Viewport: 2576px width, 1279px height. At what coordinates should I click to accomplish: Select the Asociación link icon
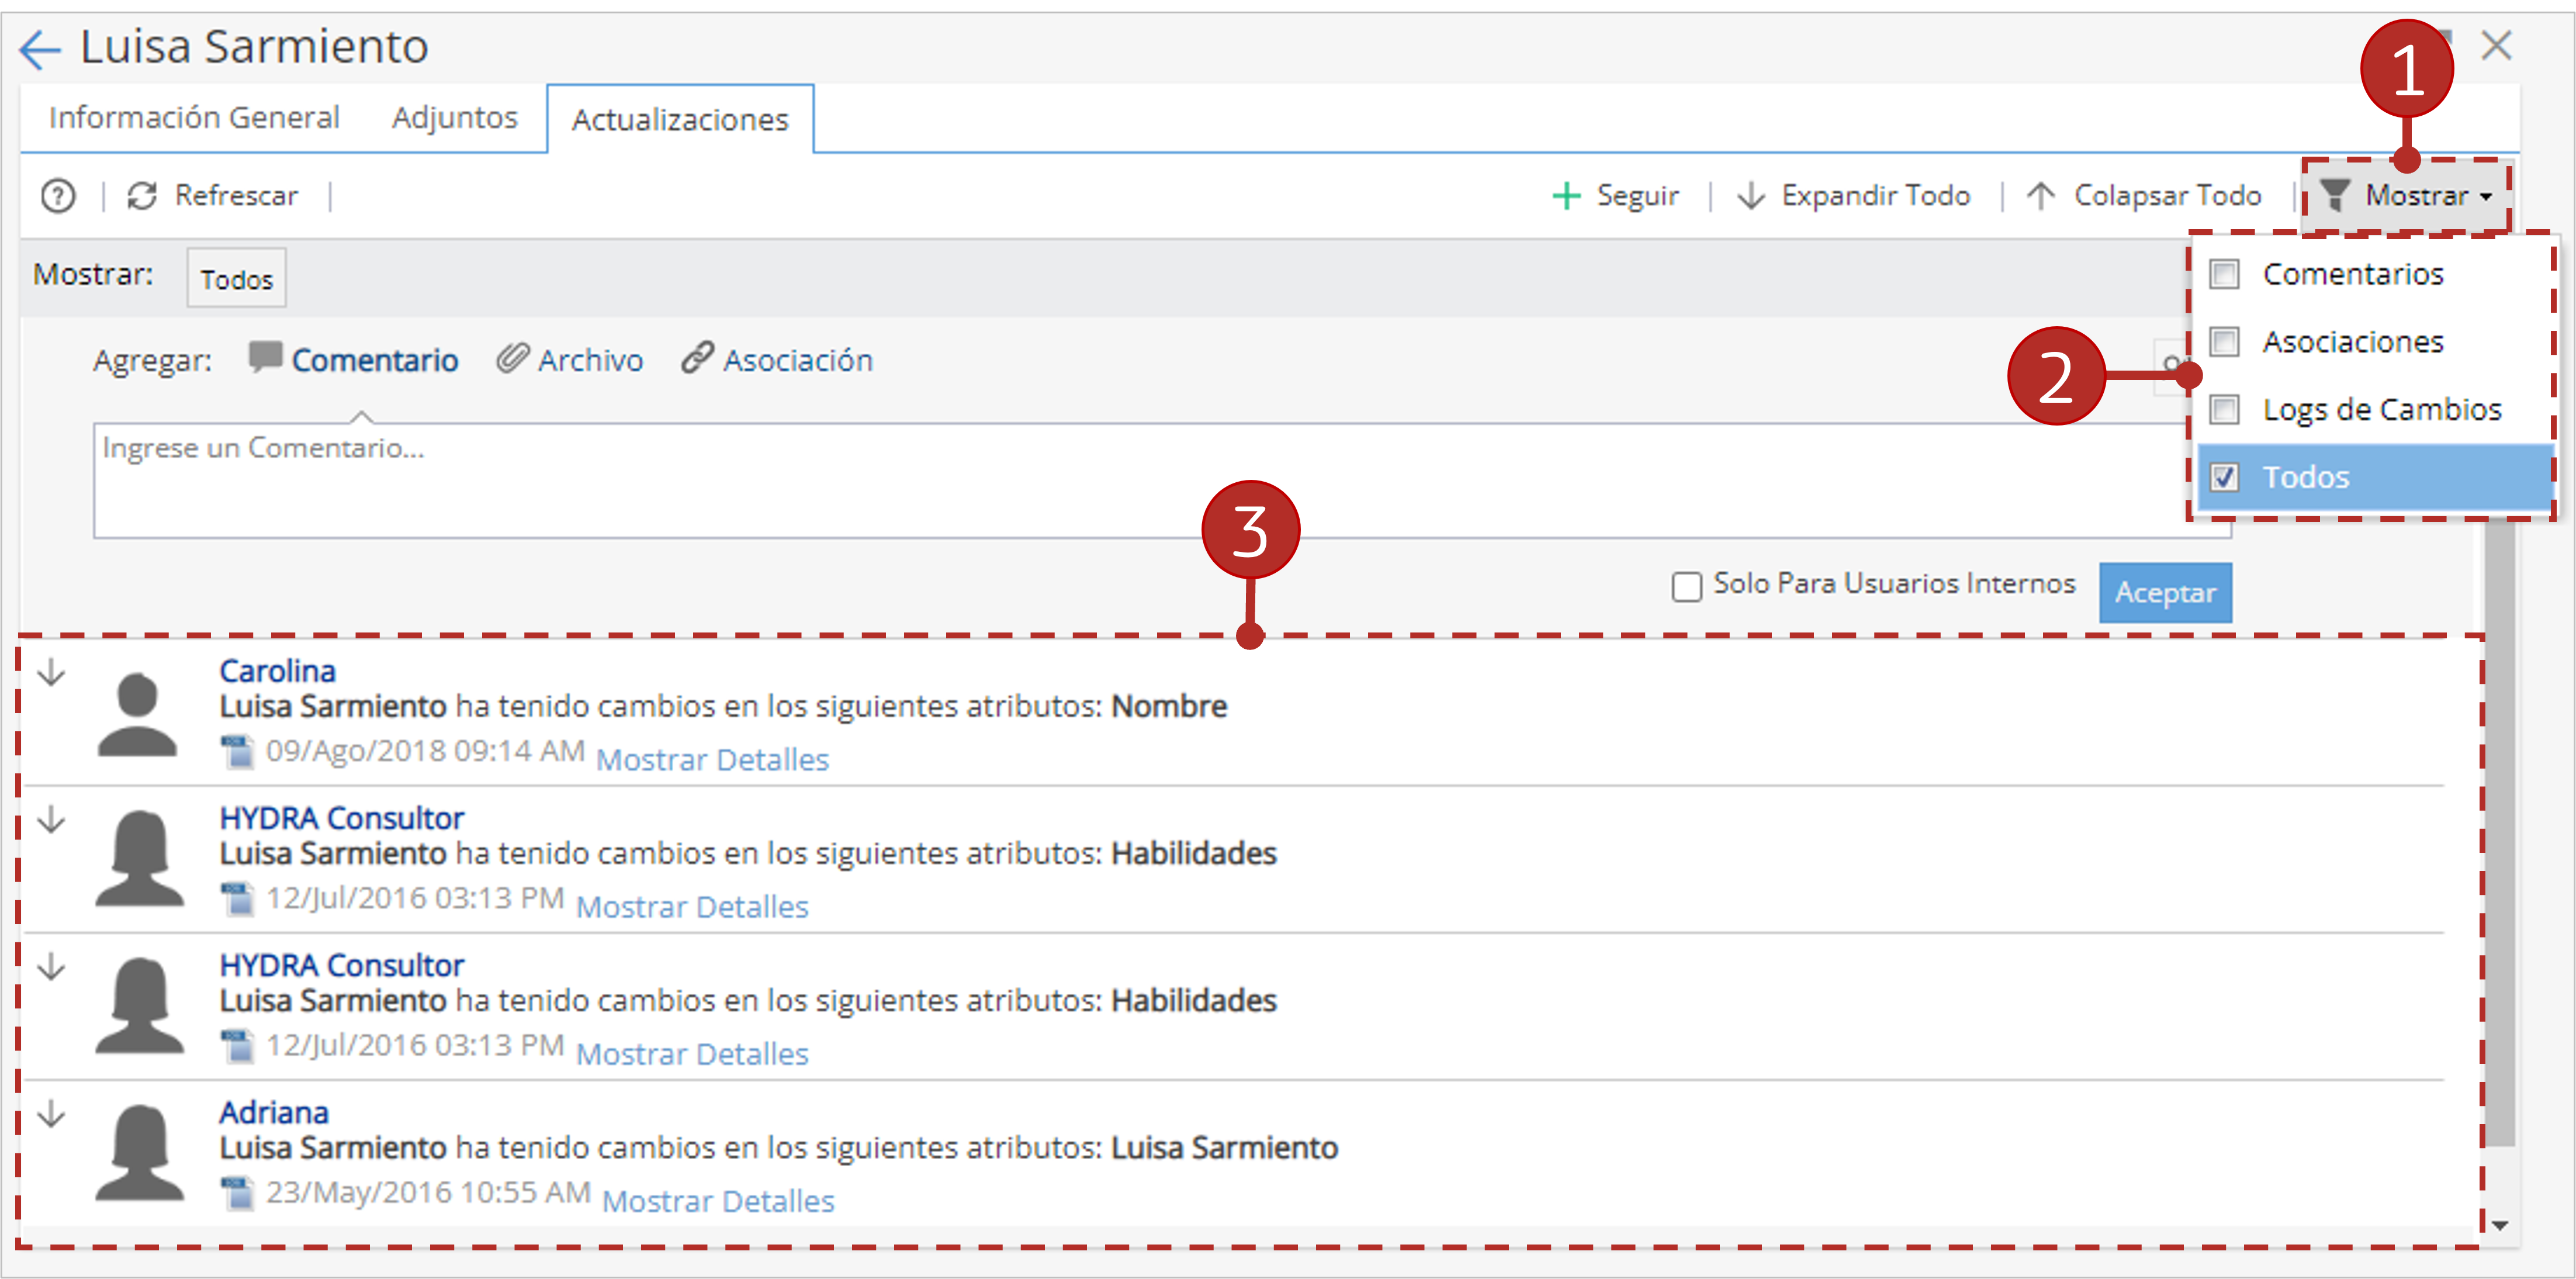pos(697,358)
